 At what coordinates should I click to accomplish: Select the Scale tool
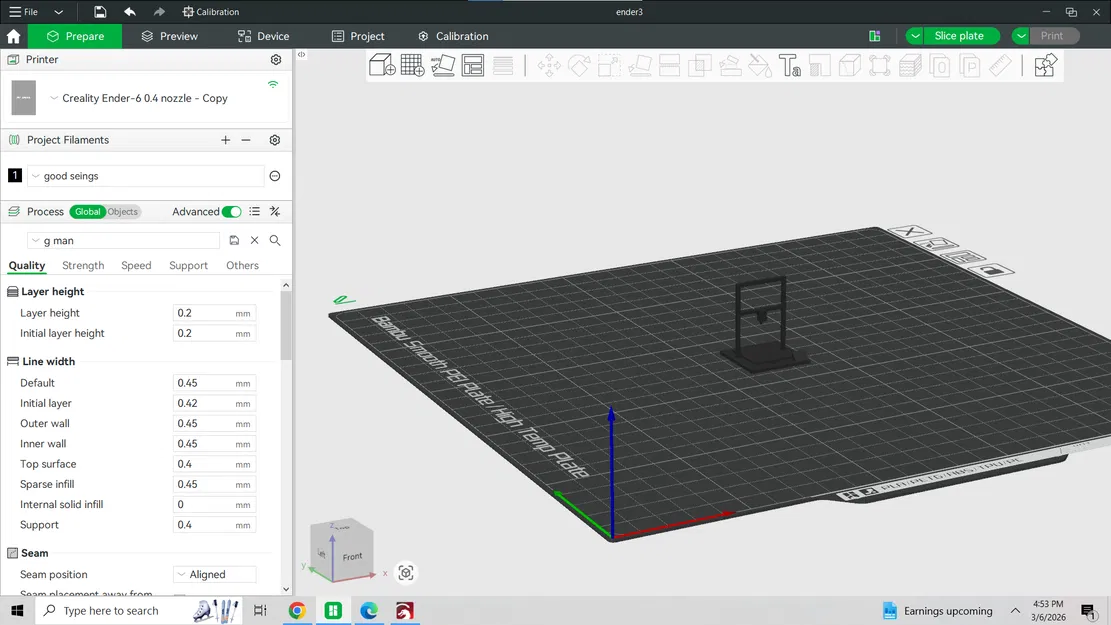pyautogui.click(x=608, y=64)
